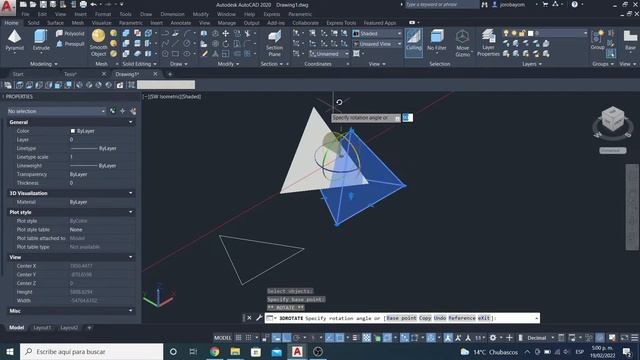
Task: Choose the Copy option in command line
Action: click(425, 318)
